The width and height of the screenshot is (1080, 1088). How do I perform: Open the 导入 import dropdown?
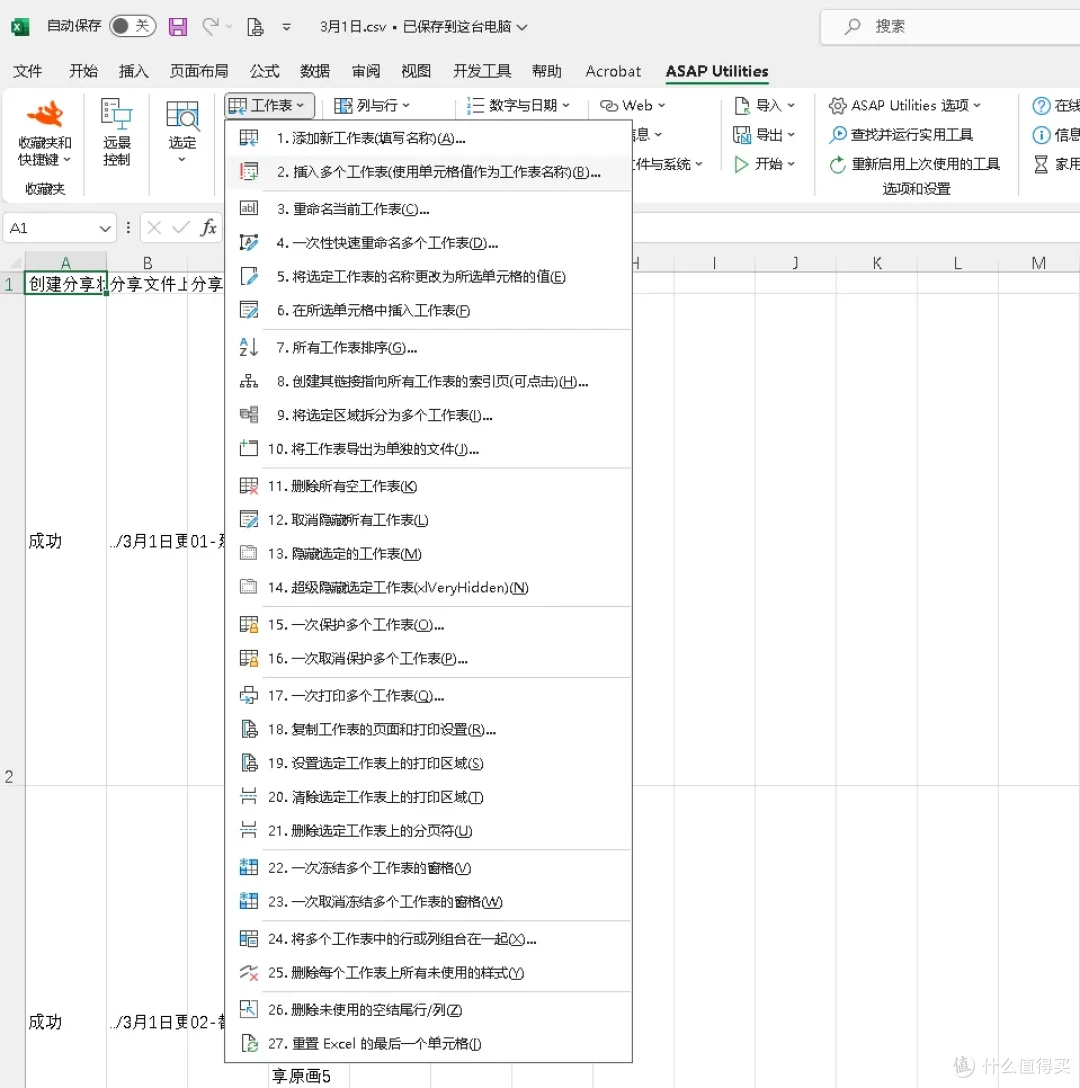[764, 105]
